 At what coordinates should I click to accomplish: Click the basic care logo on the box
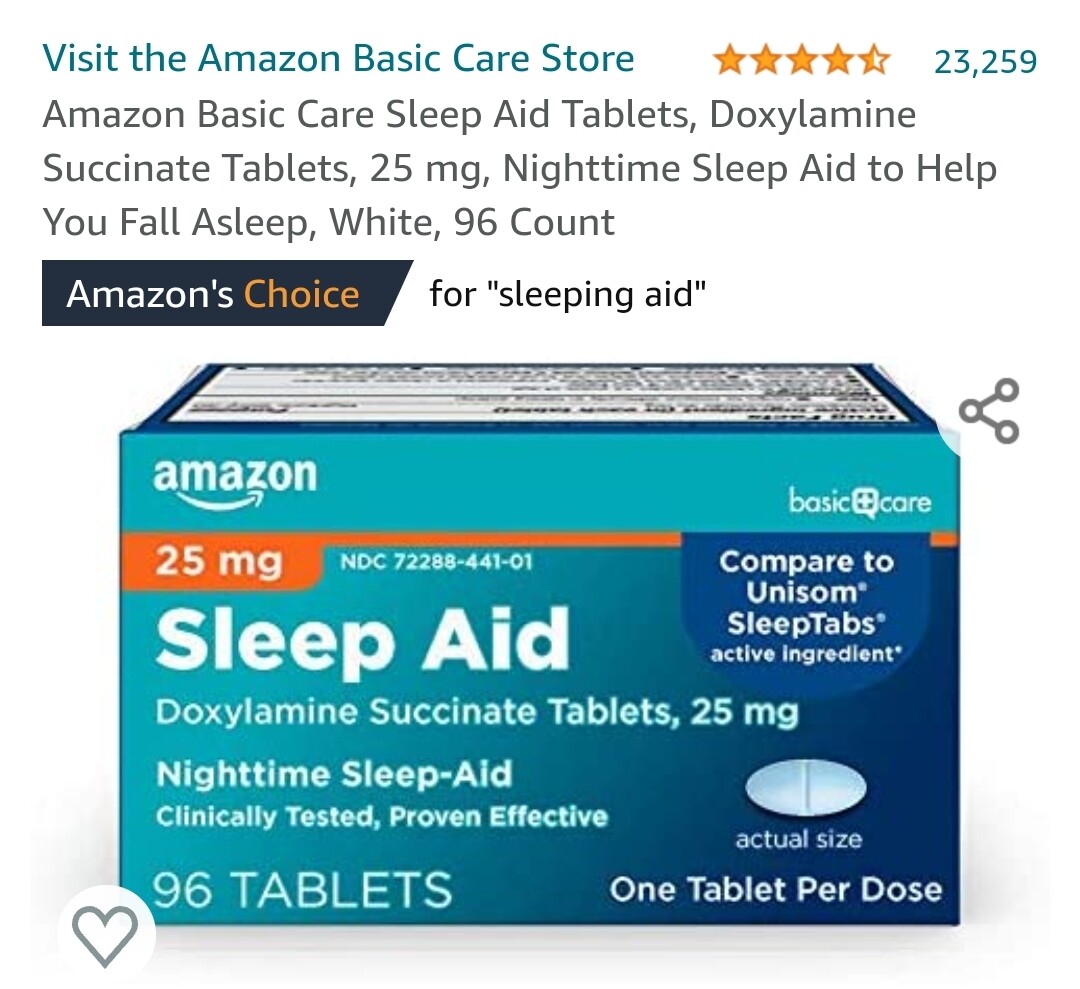(x=860, y=501)
